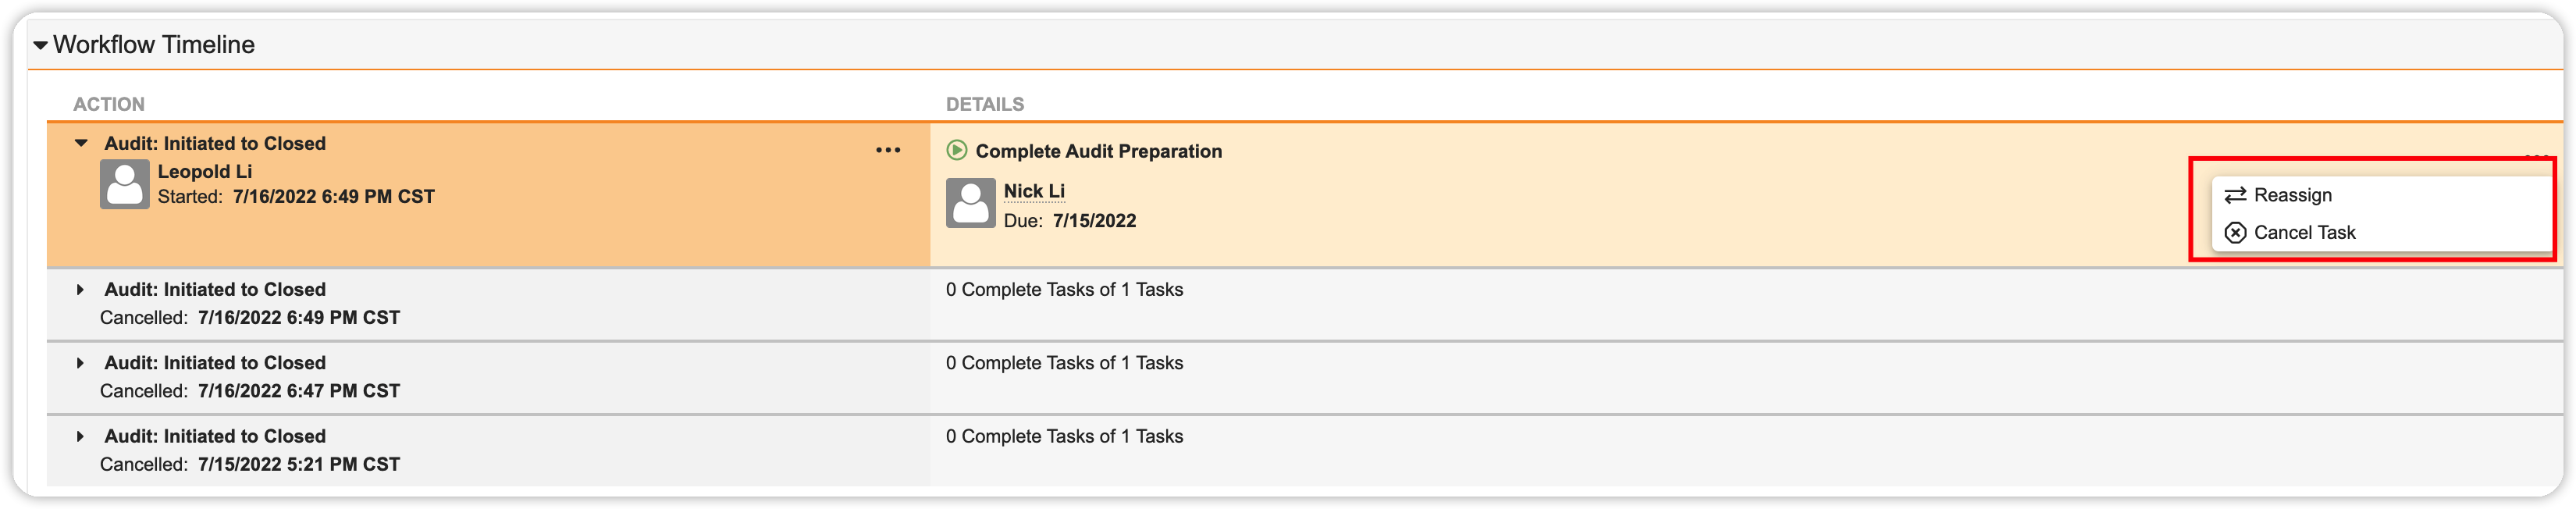Screen dimensions: 2576x509
Task: Click the Workflow Timeline heading
Action: click(154, 45)
